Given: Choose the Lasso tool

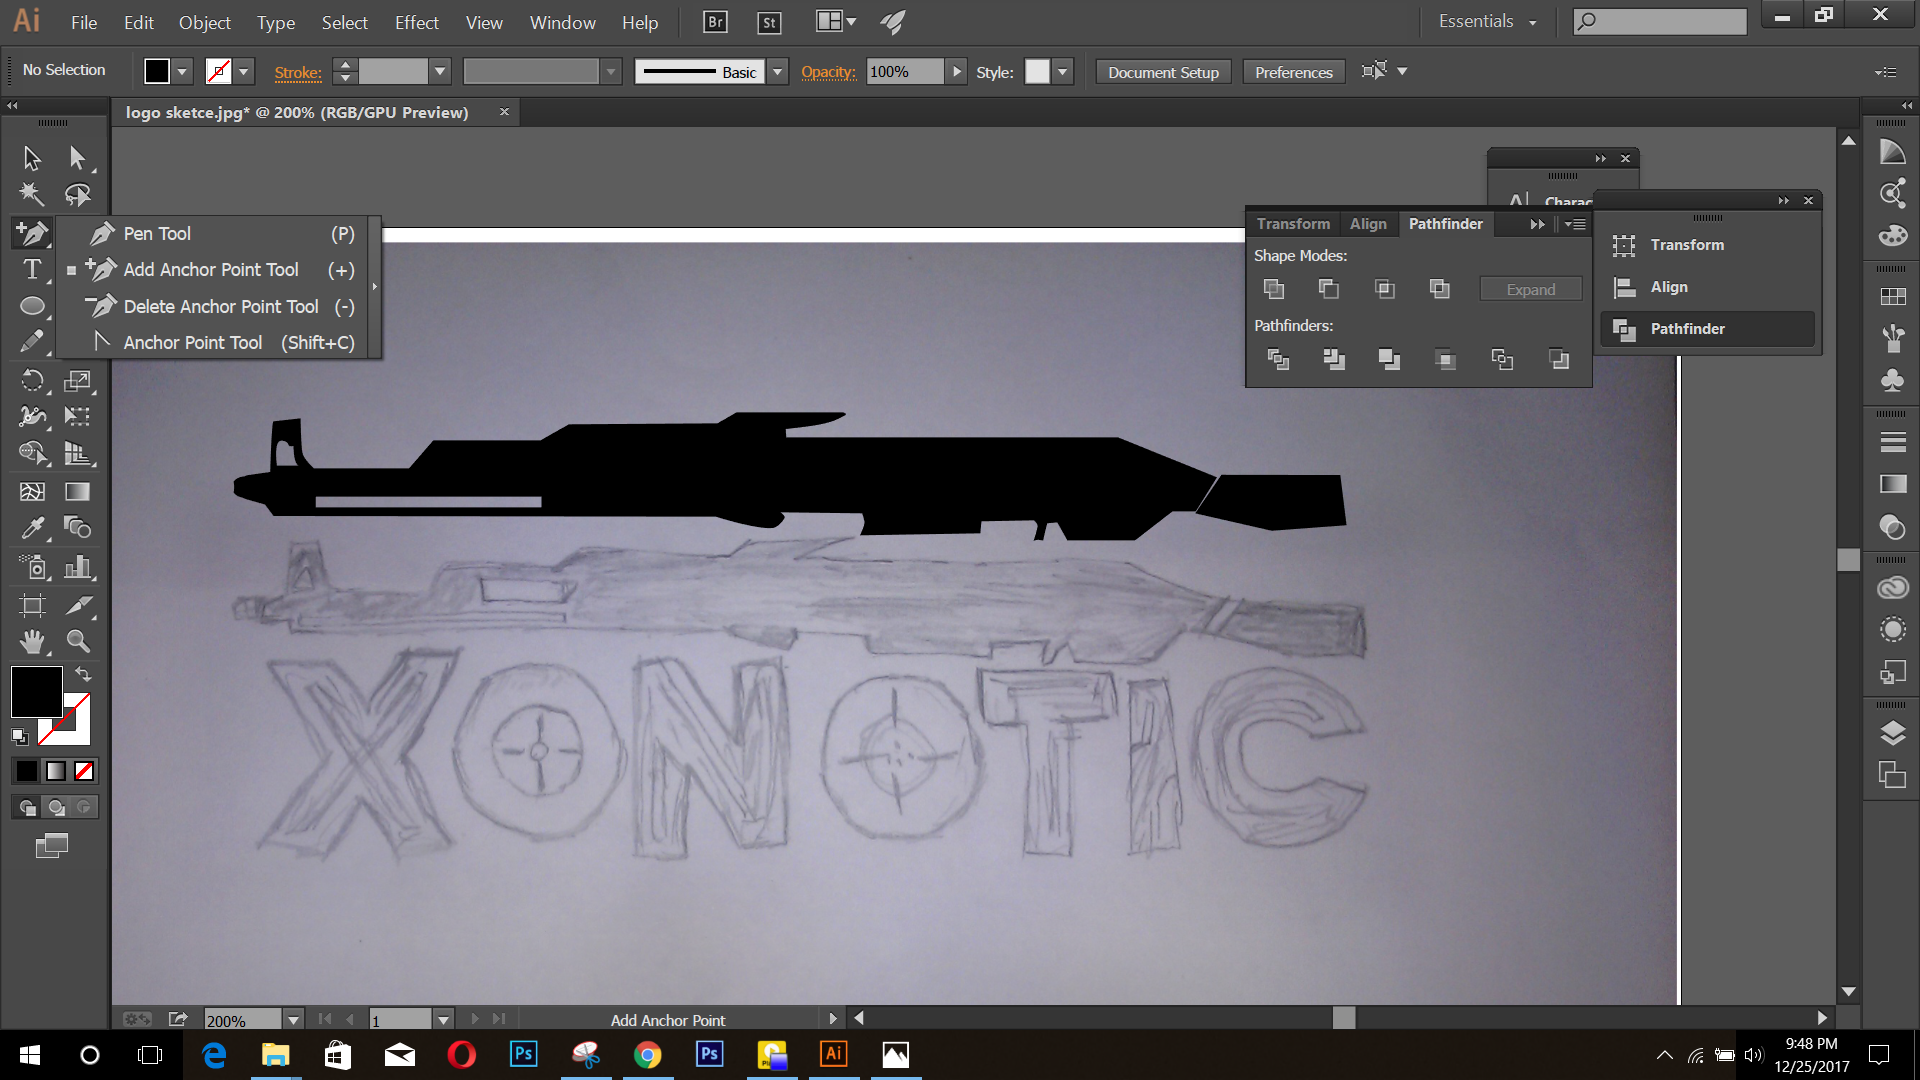Looking at the screenshot, I should [78, 195].
